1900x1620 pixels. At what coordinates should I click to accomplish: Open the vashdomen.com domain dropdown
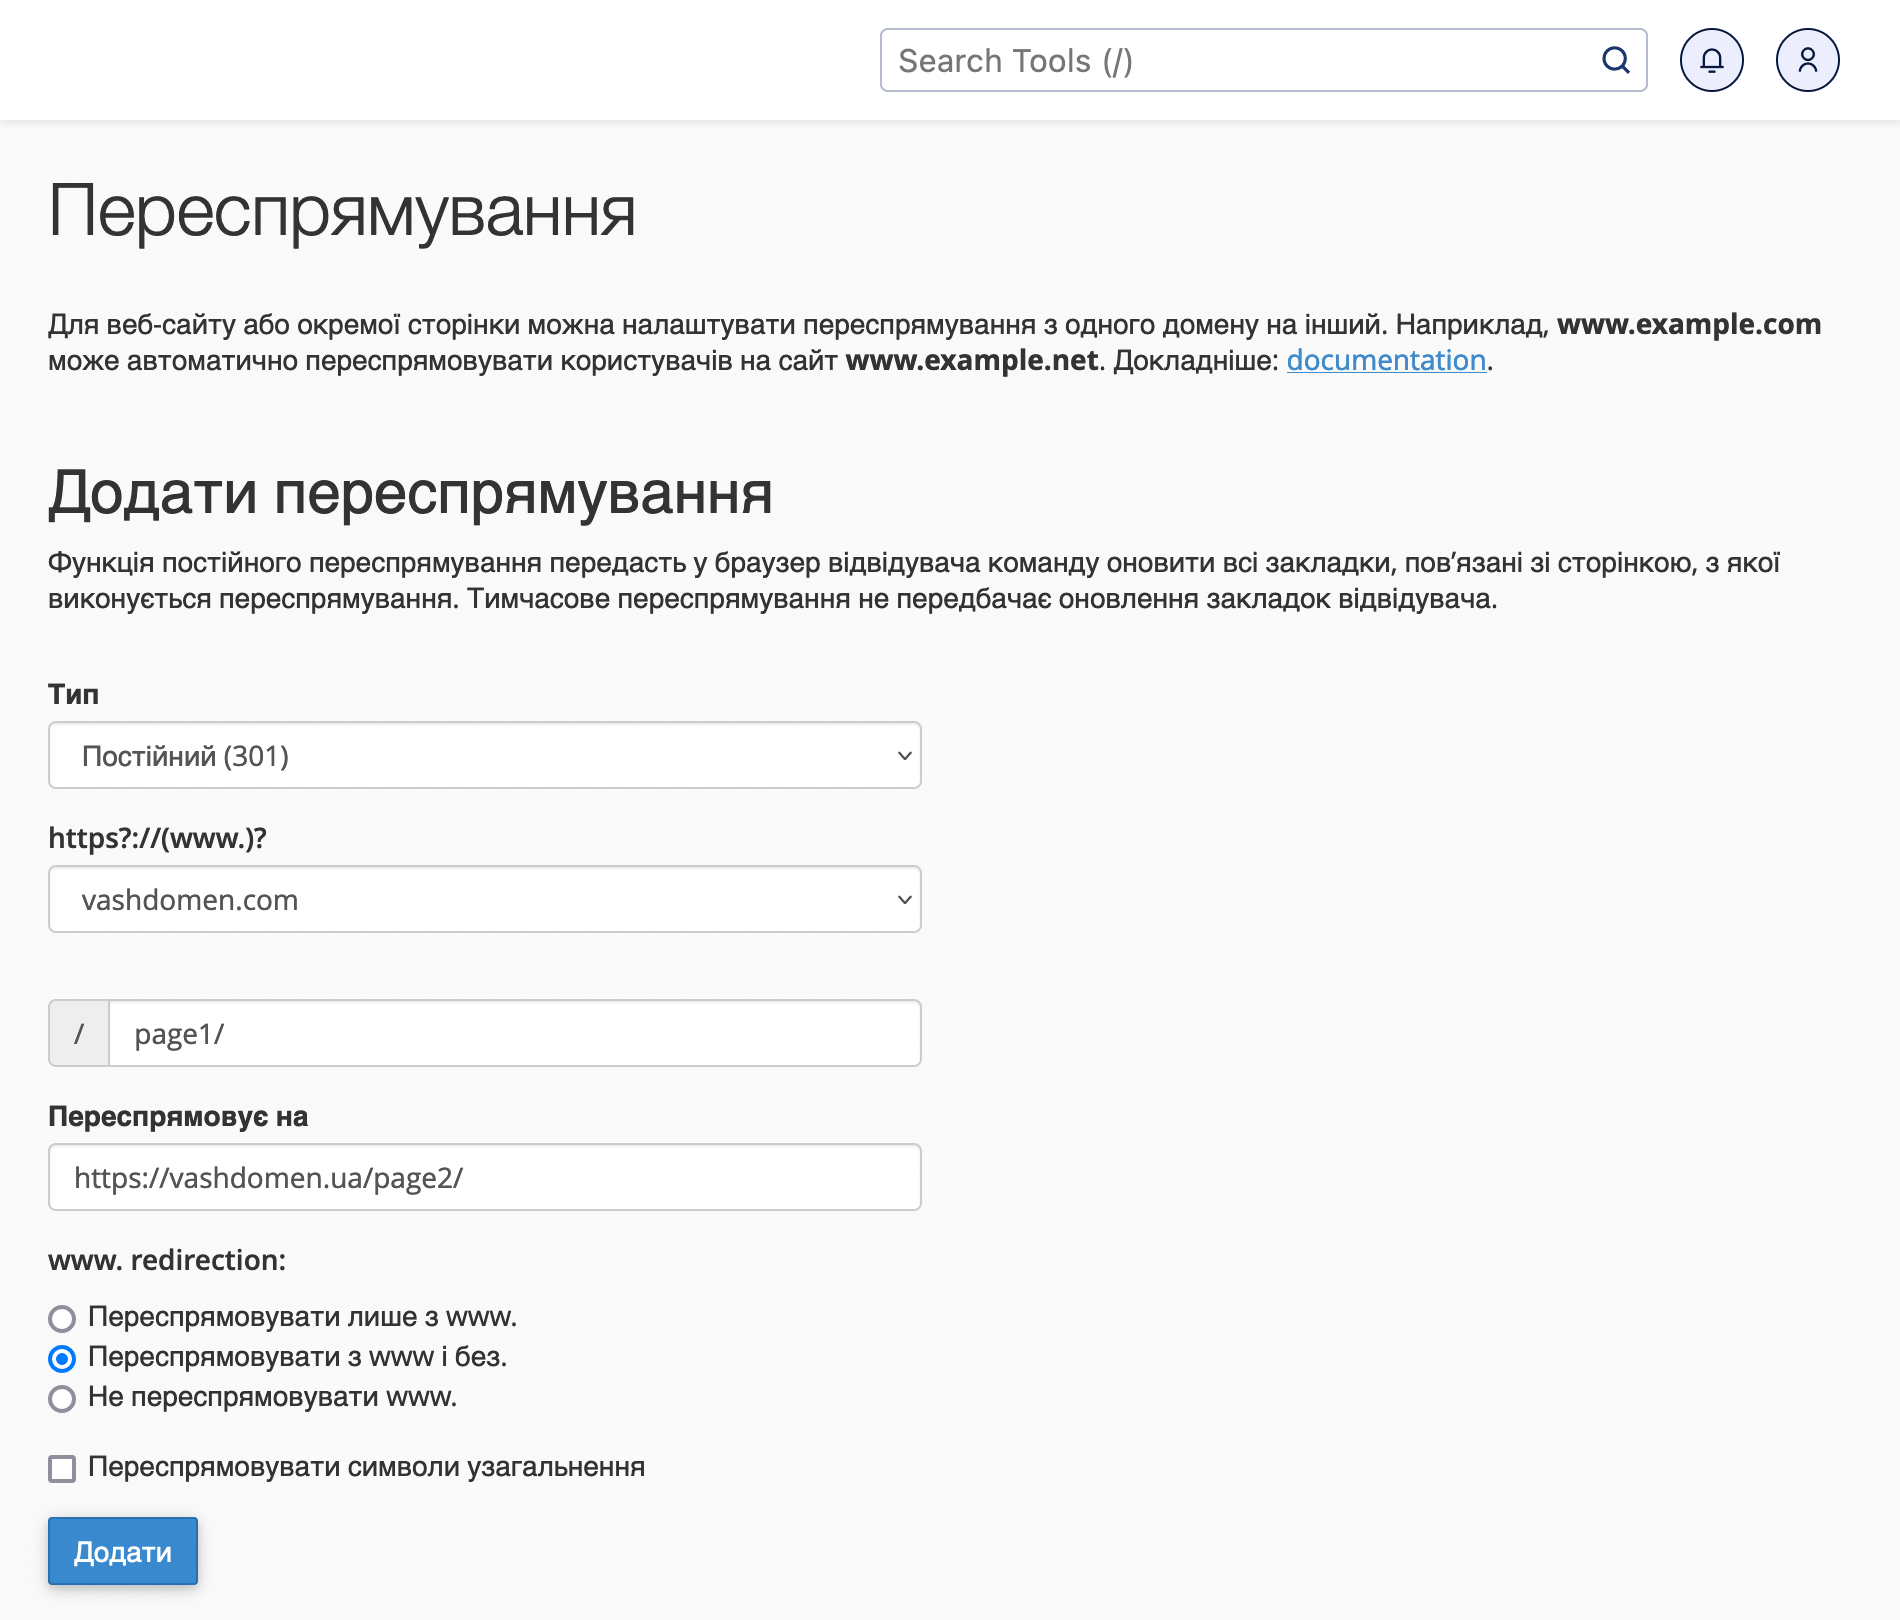485,899
